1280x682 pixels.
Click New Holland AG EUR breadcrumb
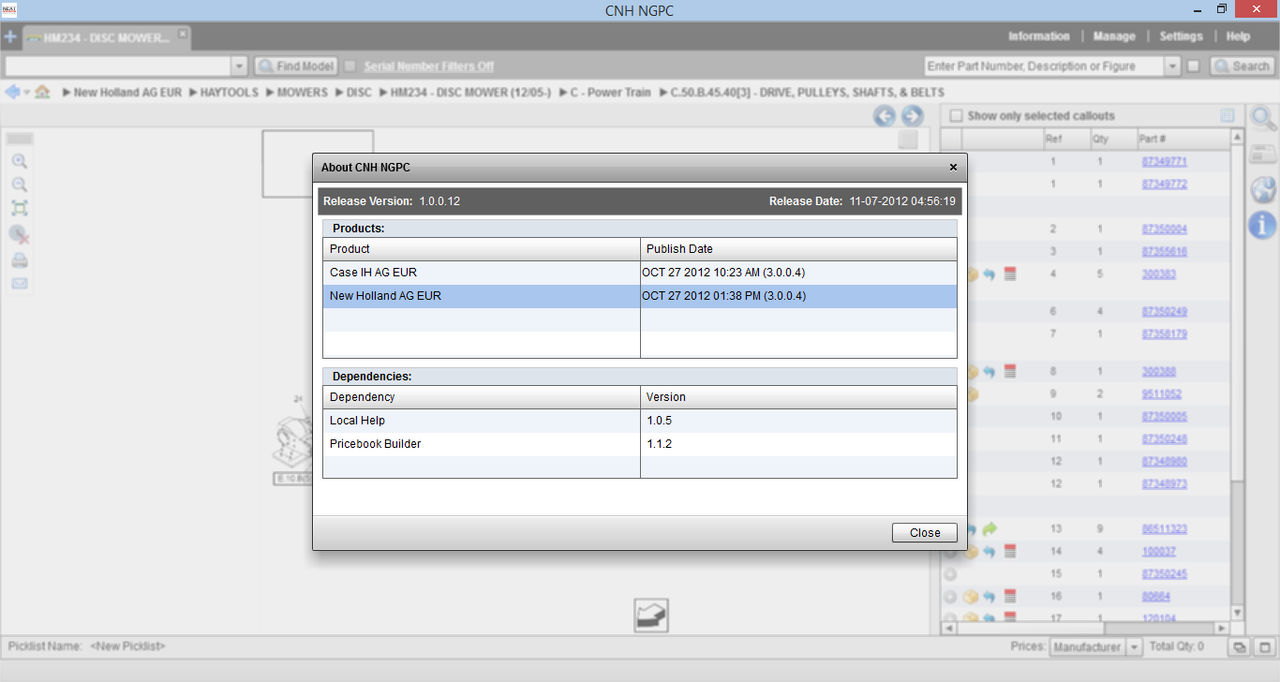click(128, 92)
